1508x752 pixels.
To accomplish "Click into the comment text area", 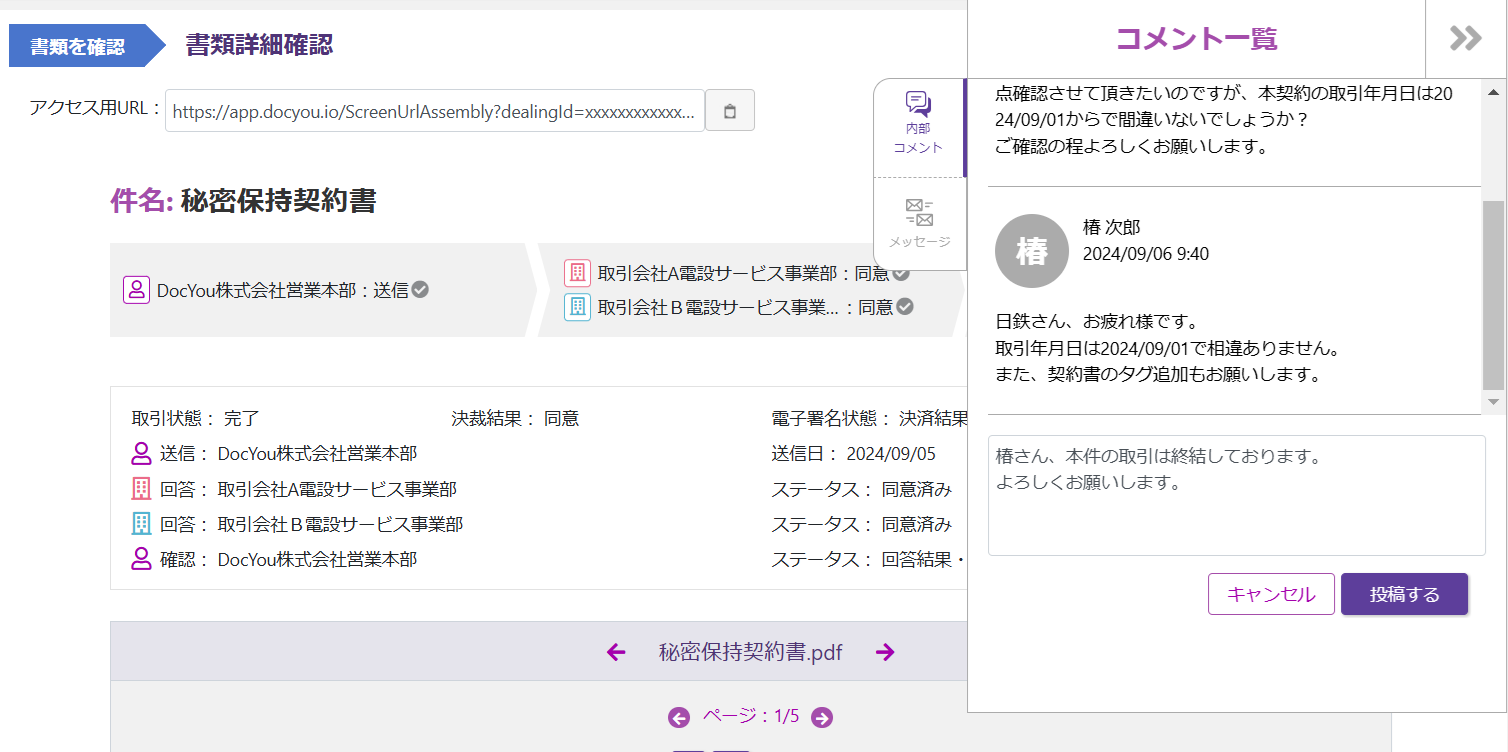I will (x=1235, y=495).
